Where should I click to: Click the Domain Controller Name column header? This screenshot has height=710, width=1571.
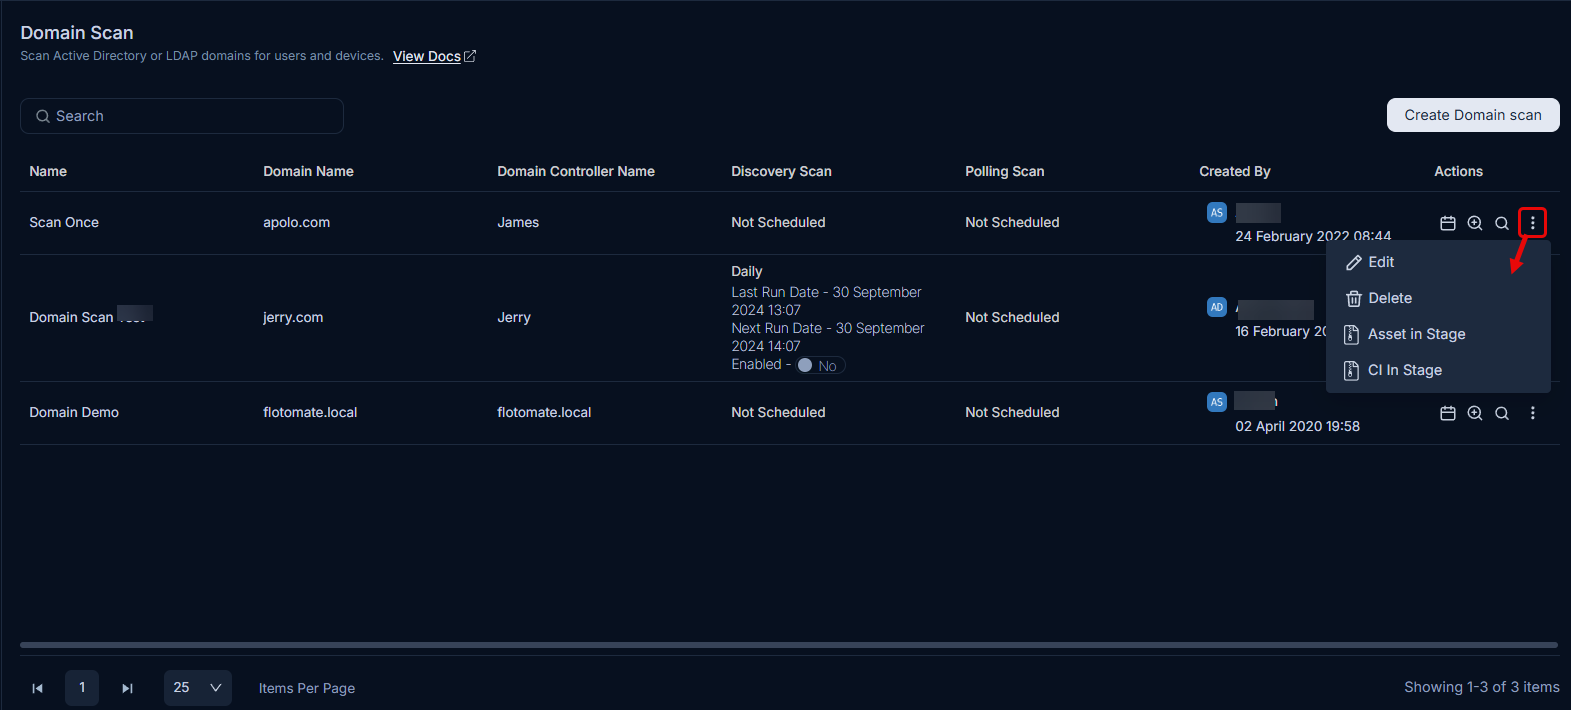pos(576,171)
